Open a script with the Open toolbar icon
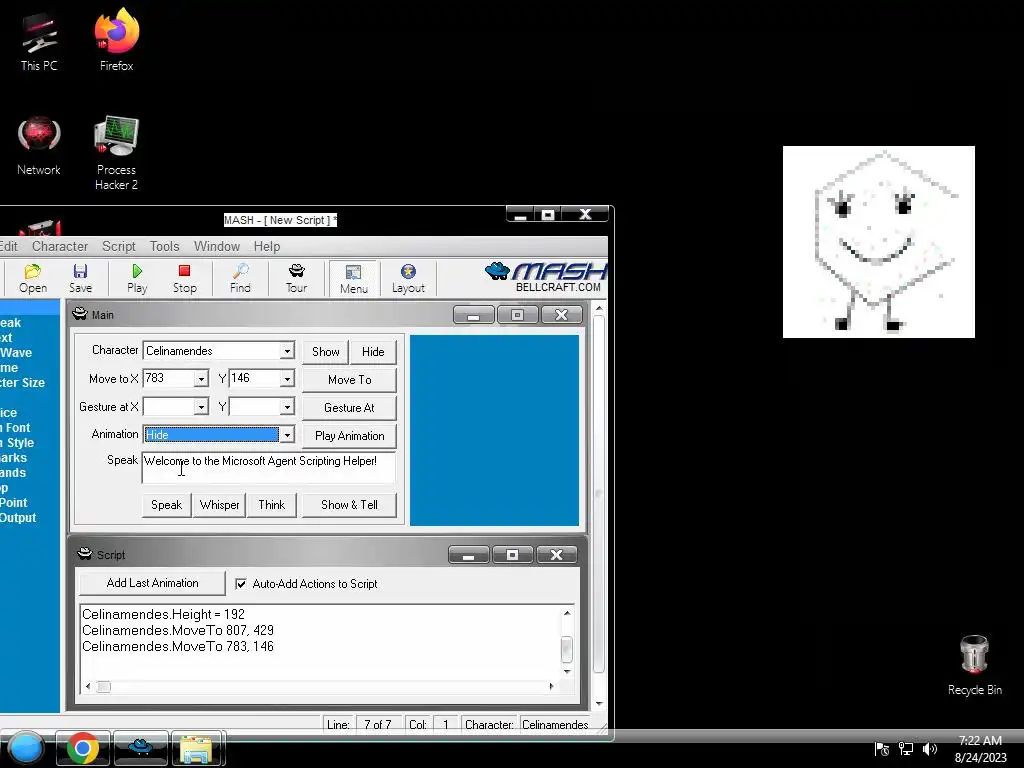 click(33, 278)
